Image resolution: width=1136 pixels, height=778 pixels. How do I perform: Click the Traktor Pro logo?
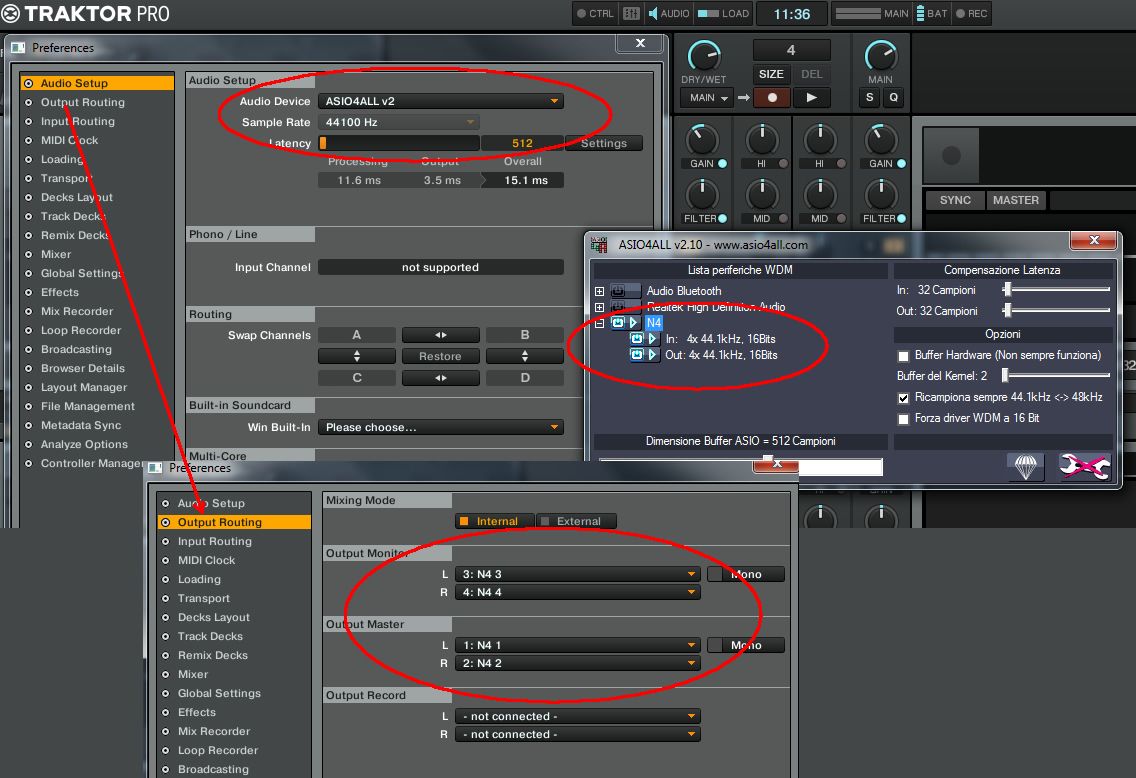(85, 14)
